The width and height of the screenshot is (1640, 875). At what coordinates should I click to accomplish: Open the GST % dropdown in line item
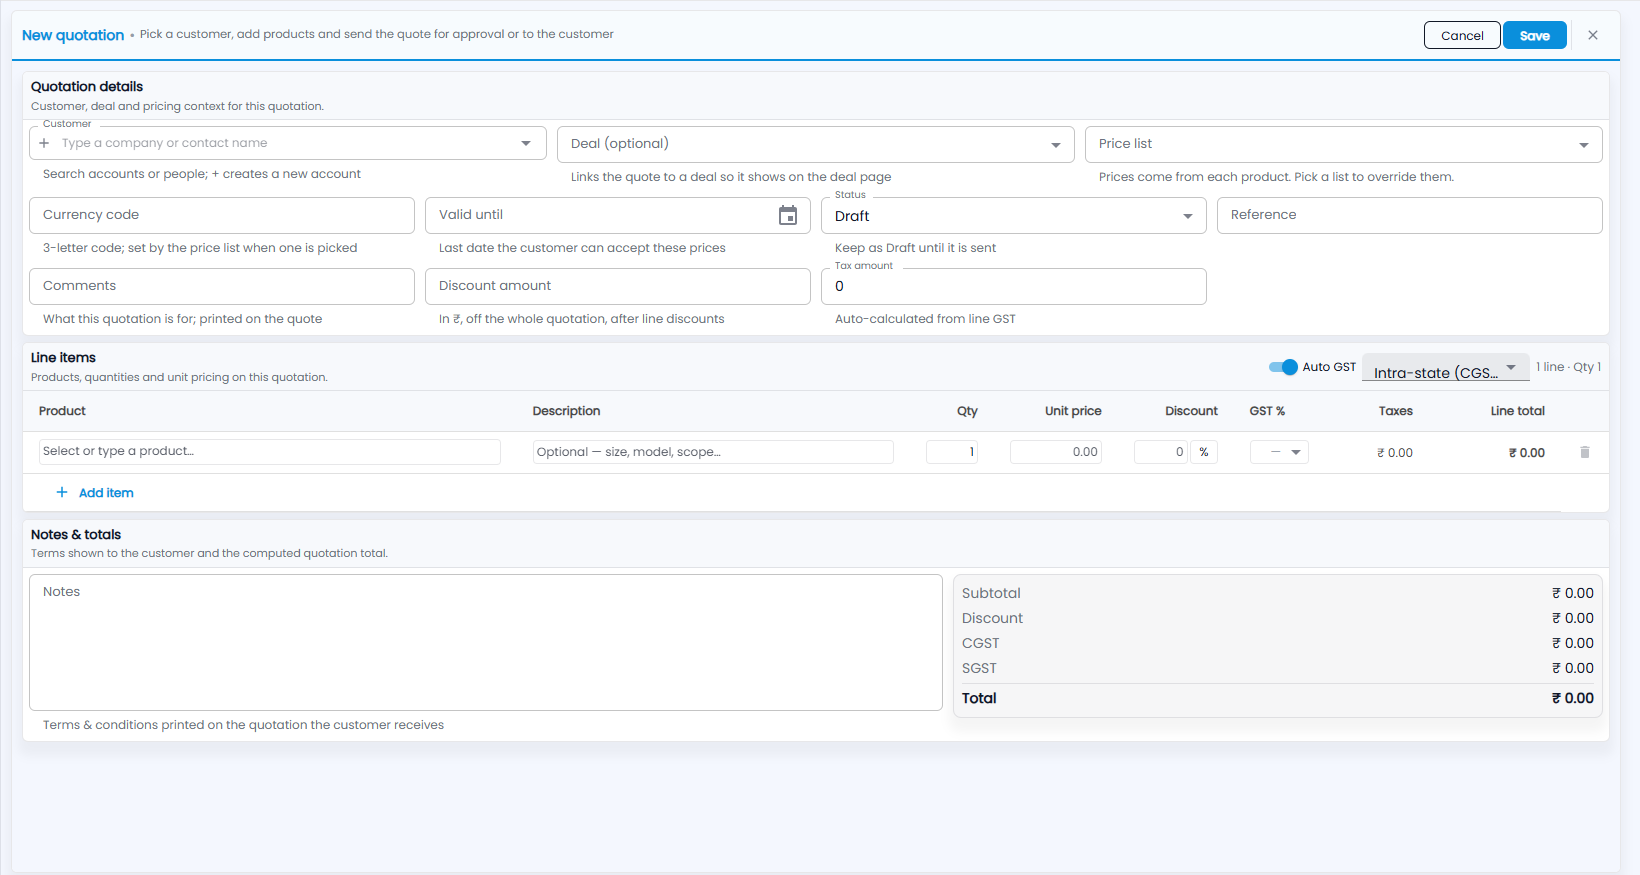click(x=1279, y=452)
